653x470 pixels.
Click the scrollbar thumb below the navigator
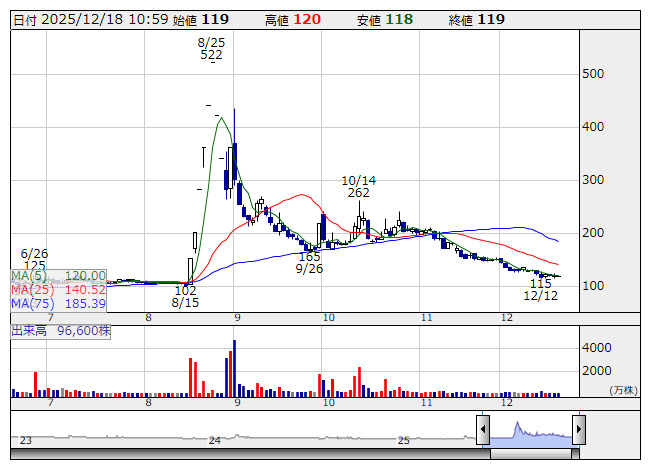click(x=530, y=453)
